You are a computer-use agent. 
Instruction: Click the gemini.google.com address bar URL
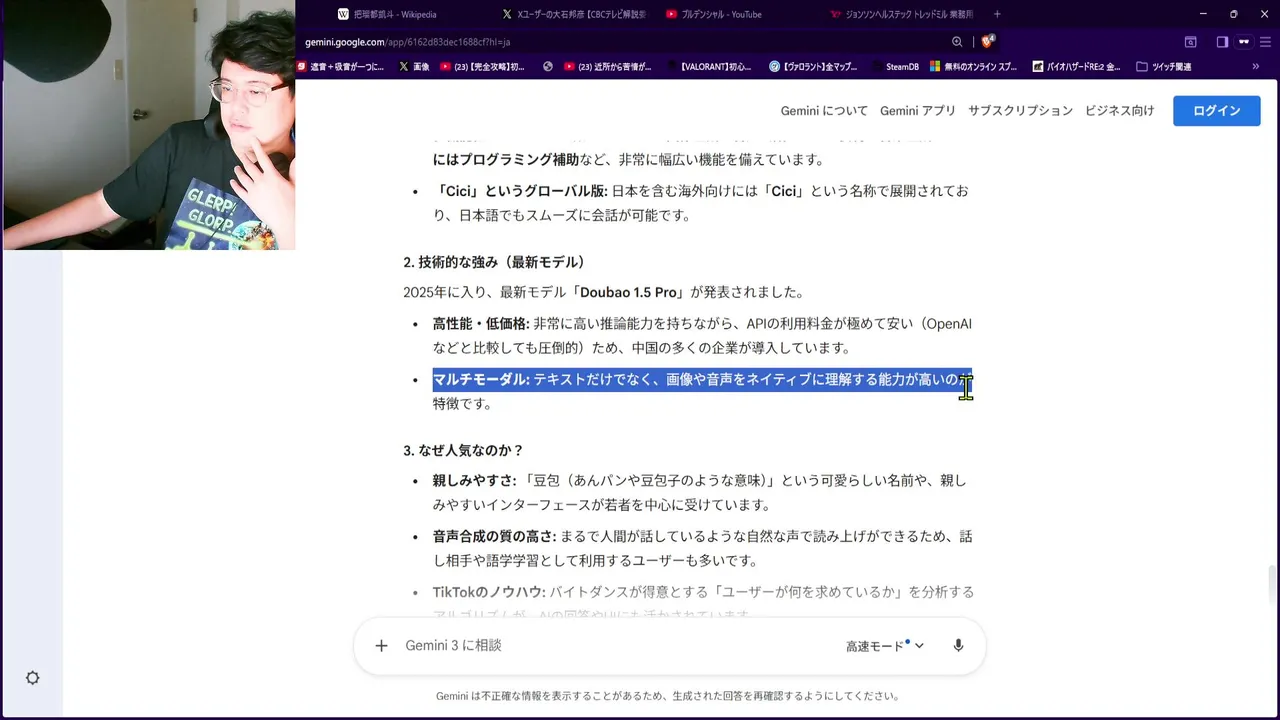click(x=408, y=42)
